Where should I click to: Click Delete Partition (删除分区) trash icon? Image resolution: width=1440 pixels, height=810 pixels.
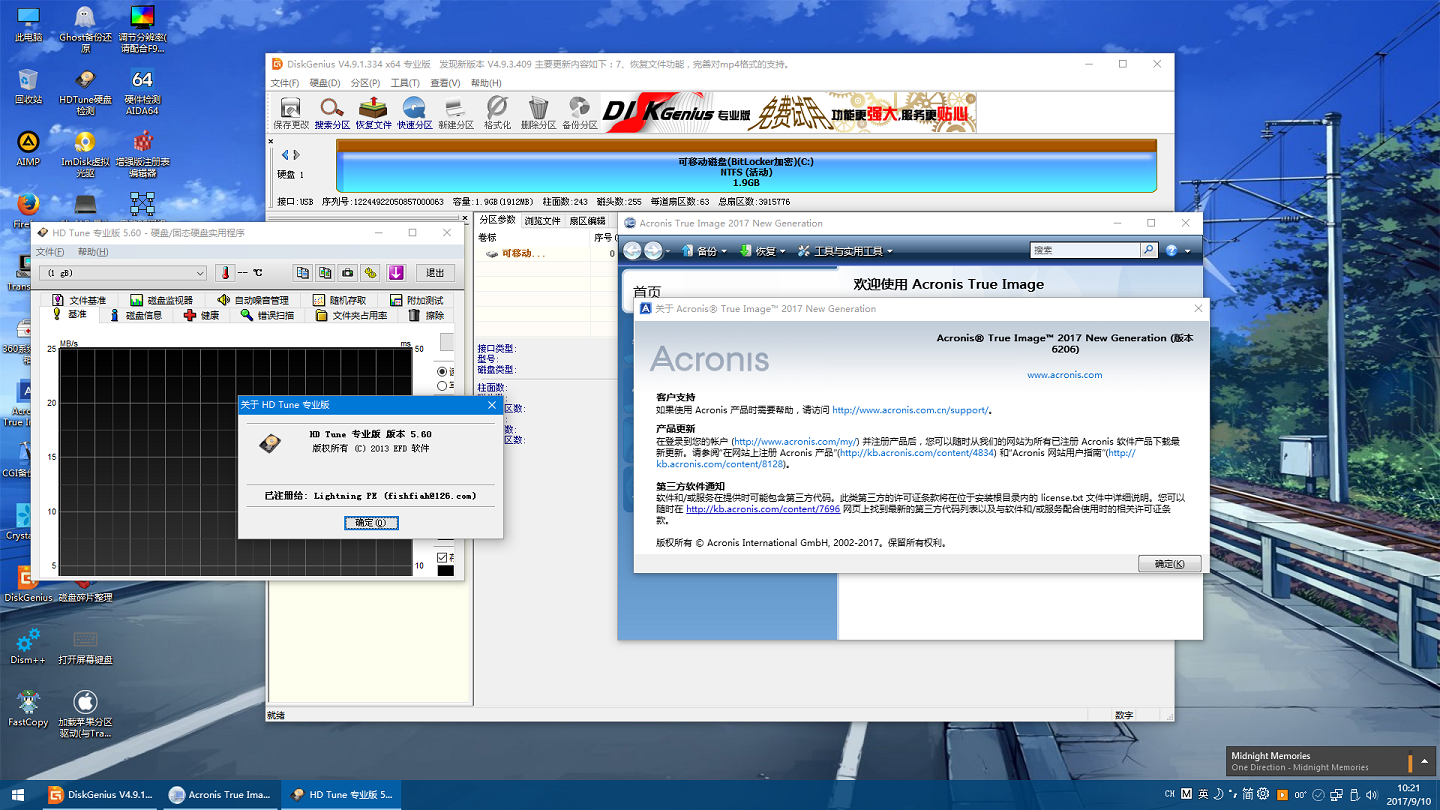tap(538, 113)
